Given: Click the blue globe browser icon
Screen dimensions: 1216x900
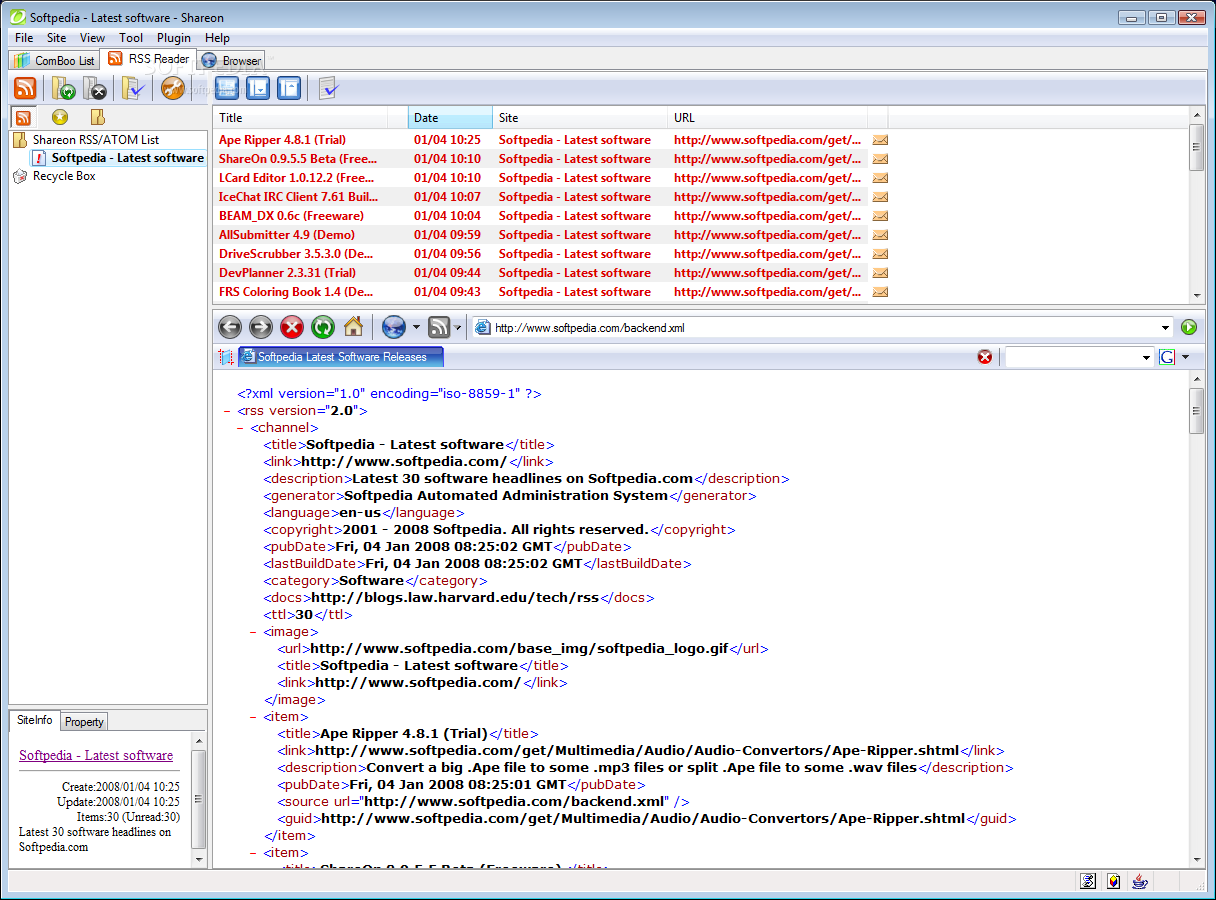Looking at the screenshot, I should [x=393, y=326].
